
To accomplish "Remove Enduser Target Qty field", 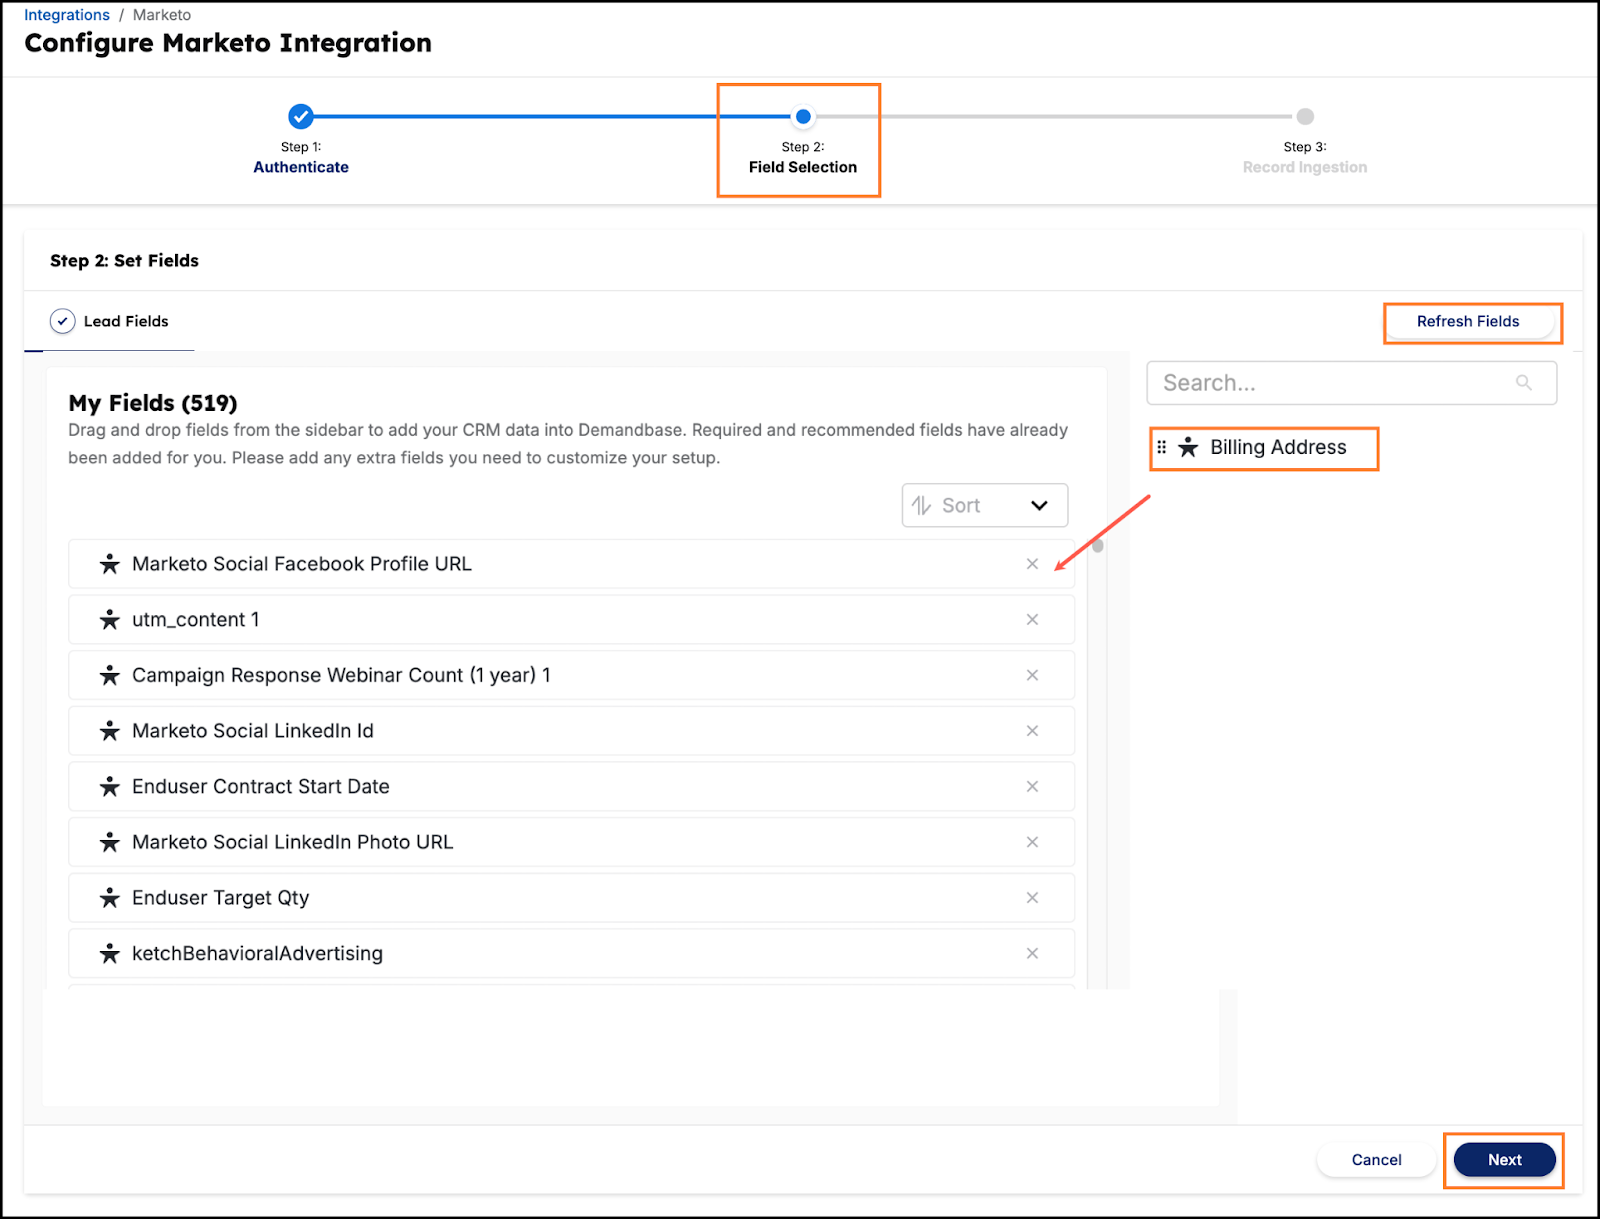I will (x=1032, y=898).
